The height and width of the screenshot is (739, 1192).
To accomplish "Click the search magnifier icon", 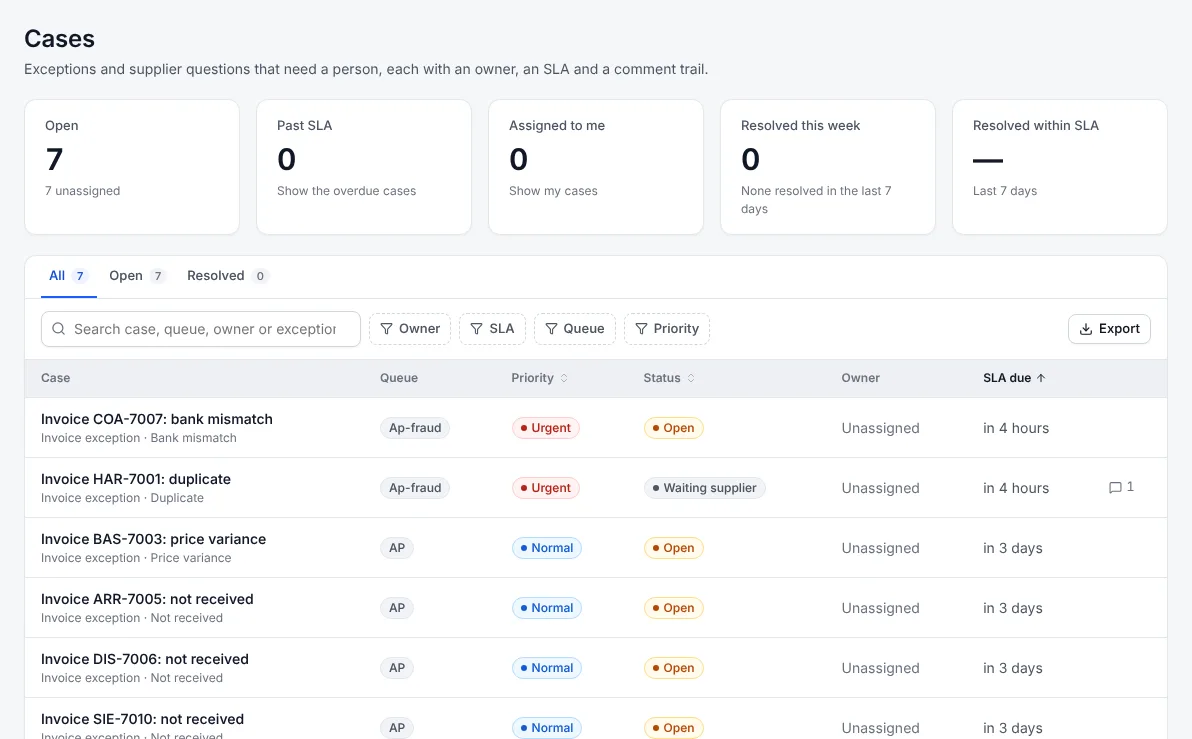I will click(58, 329).
